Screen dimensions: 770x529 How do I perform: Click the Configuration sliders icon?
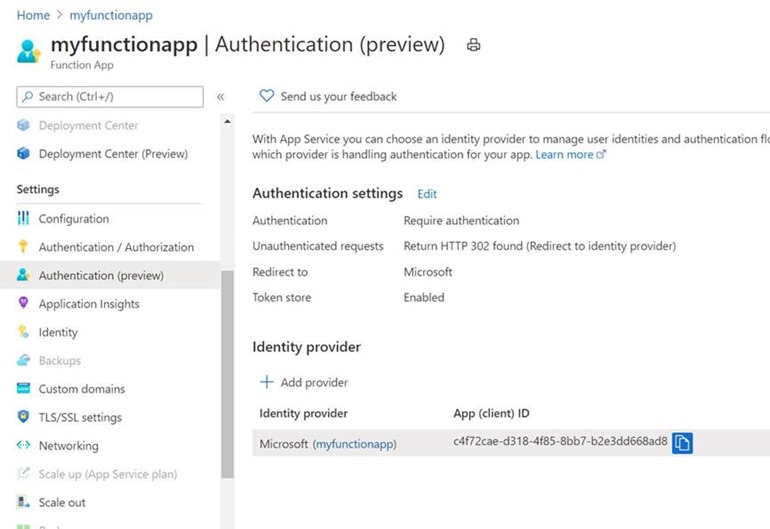pyautogui.click(x=23, y=218)
